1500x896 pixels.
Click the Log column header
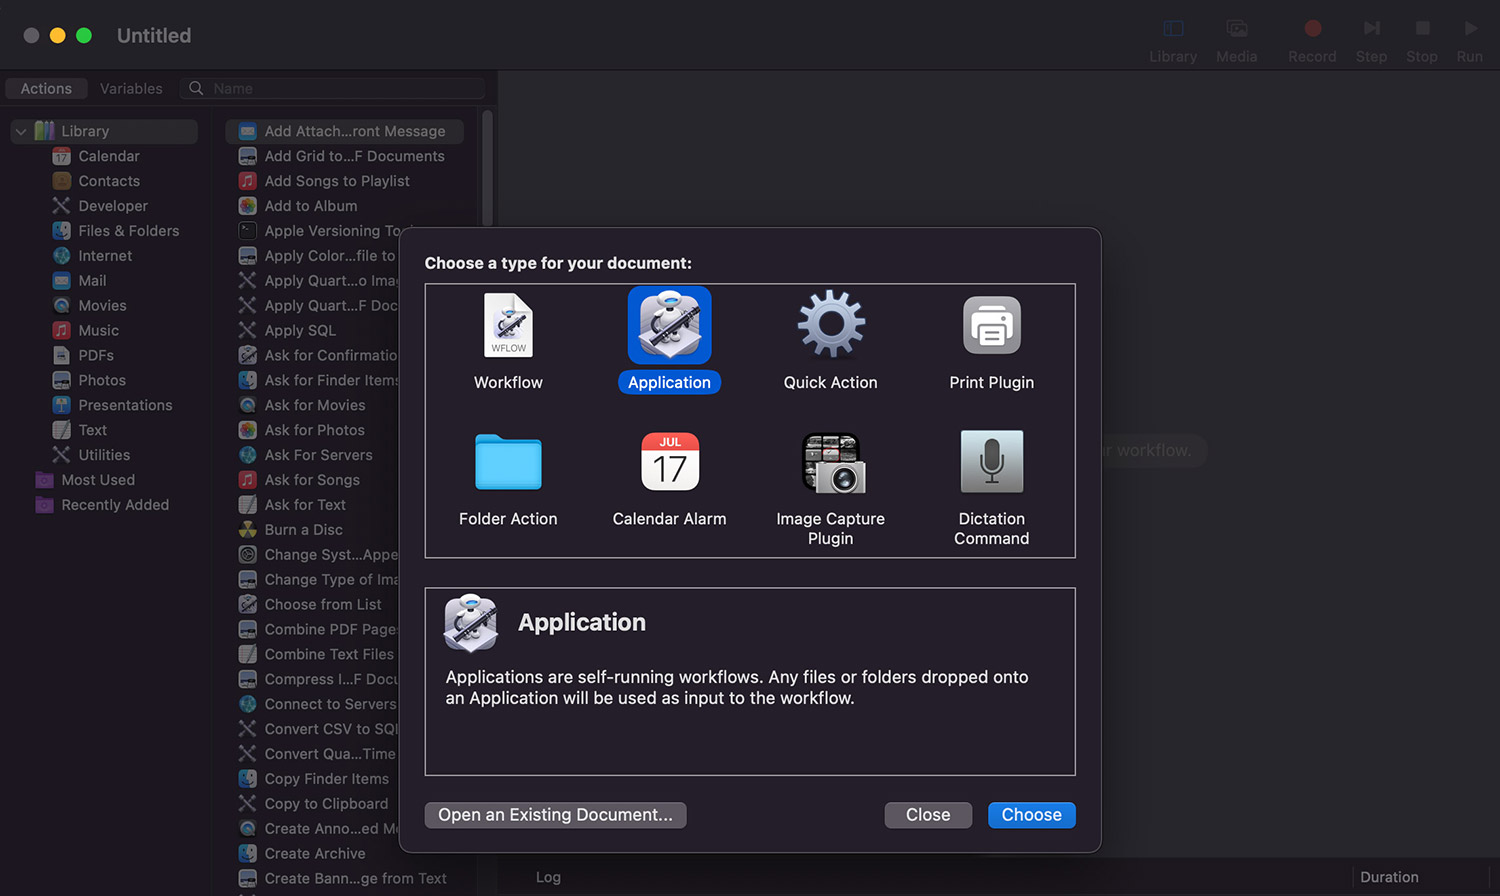[x=548, y=877]
